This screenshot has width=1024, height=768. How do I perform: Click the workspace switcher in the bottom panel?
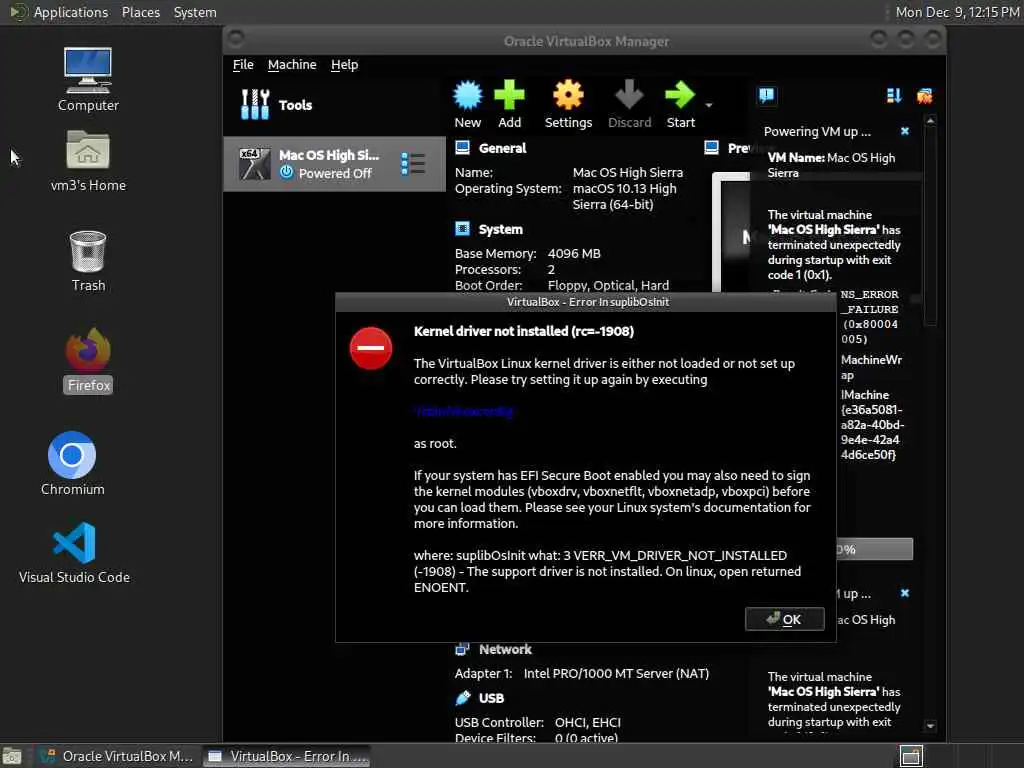tap(911, 756)
